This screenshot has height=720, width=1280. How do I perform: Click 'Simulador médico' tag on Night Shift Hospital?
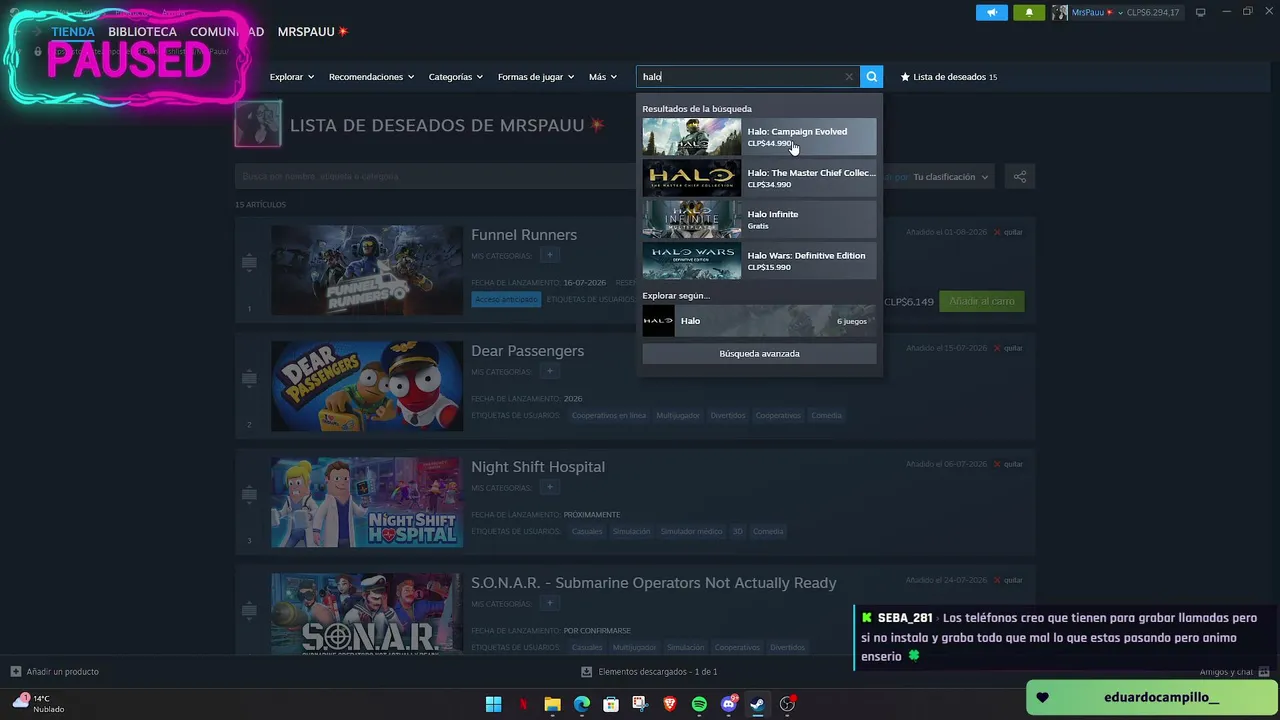[691, 531]
